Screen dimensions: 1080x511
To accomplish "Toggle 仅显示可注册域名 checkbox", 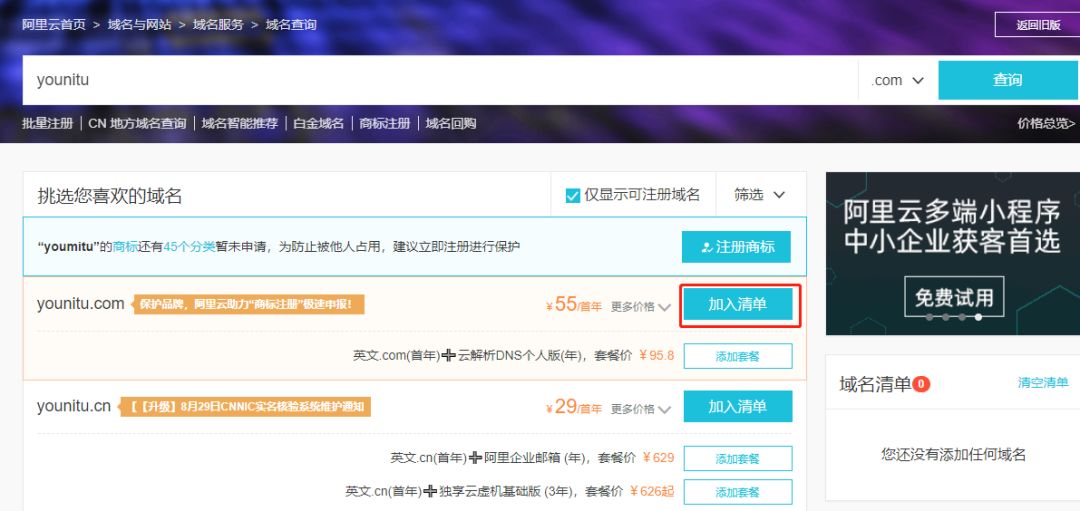I will click(572, 196).
